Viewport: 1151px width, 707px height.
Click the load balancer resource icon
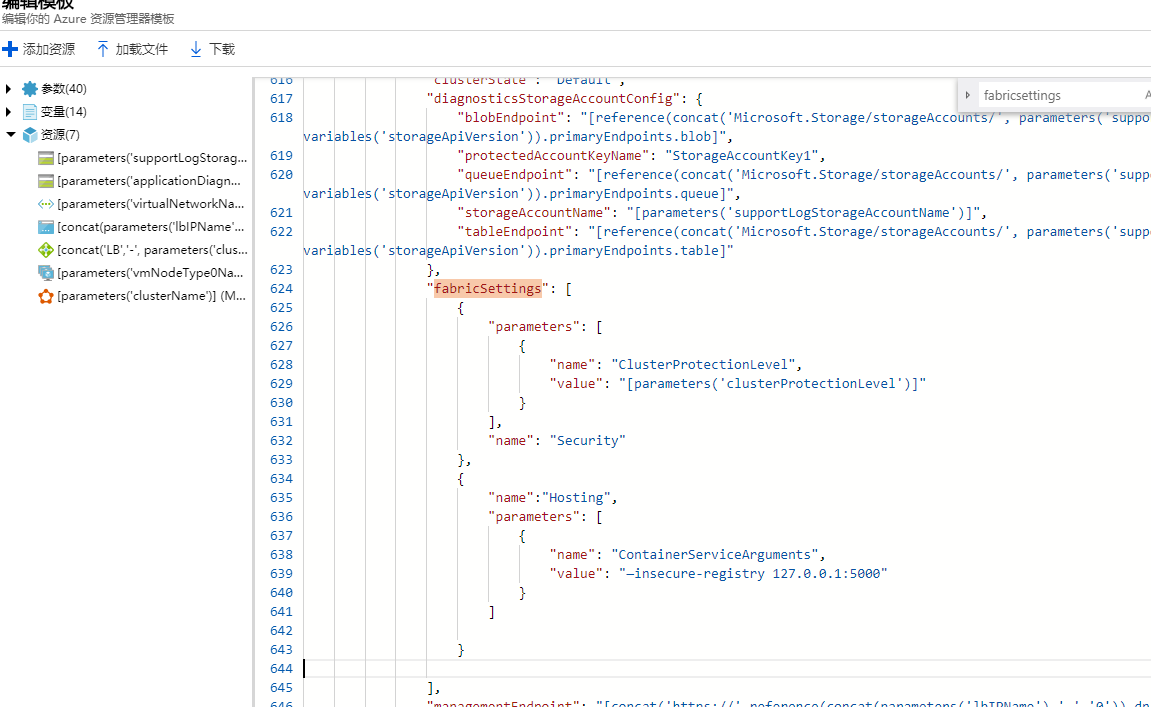point(46,250)
